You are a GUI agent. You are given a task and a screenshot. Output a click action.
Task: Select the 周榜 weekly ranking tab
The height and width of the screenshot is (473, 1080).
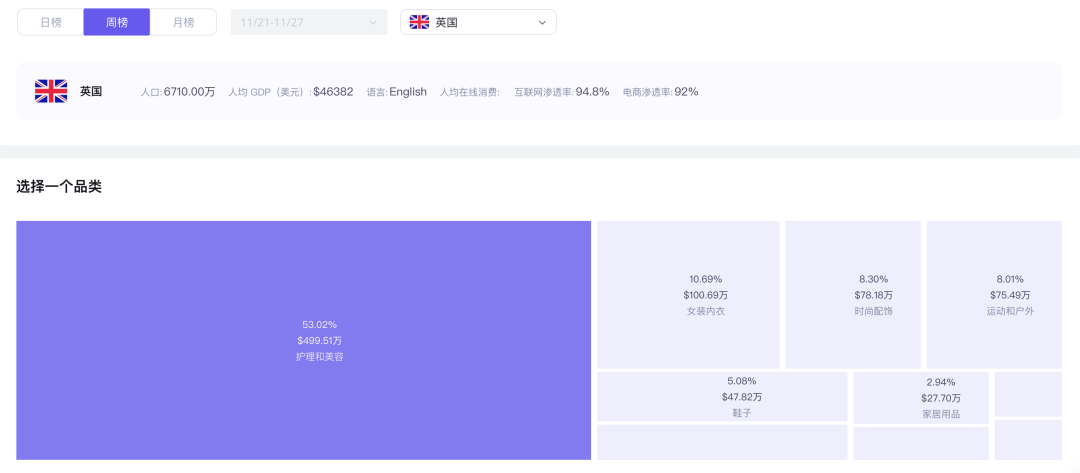click(116, 22)
